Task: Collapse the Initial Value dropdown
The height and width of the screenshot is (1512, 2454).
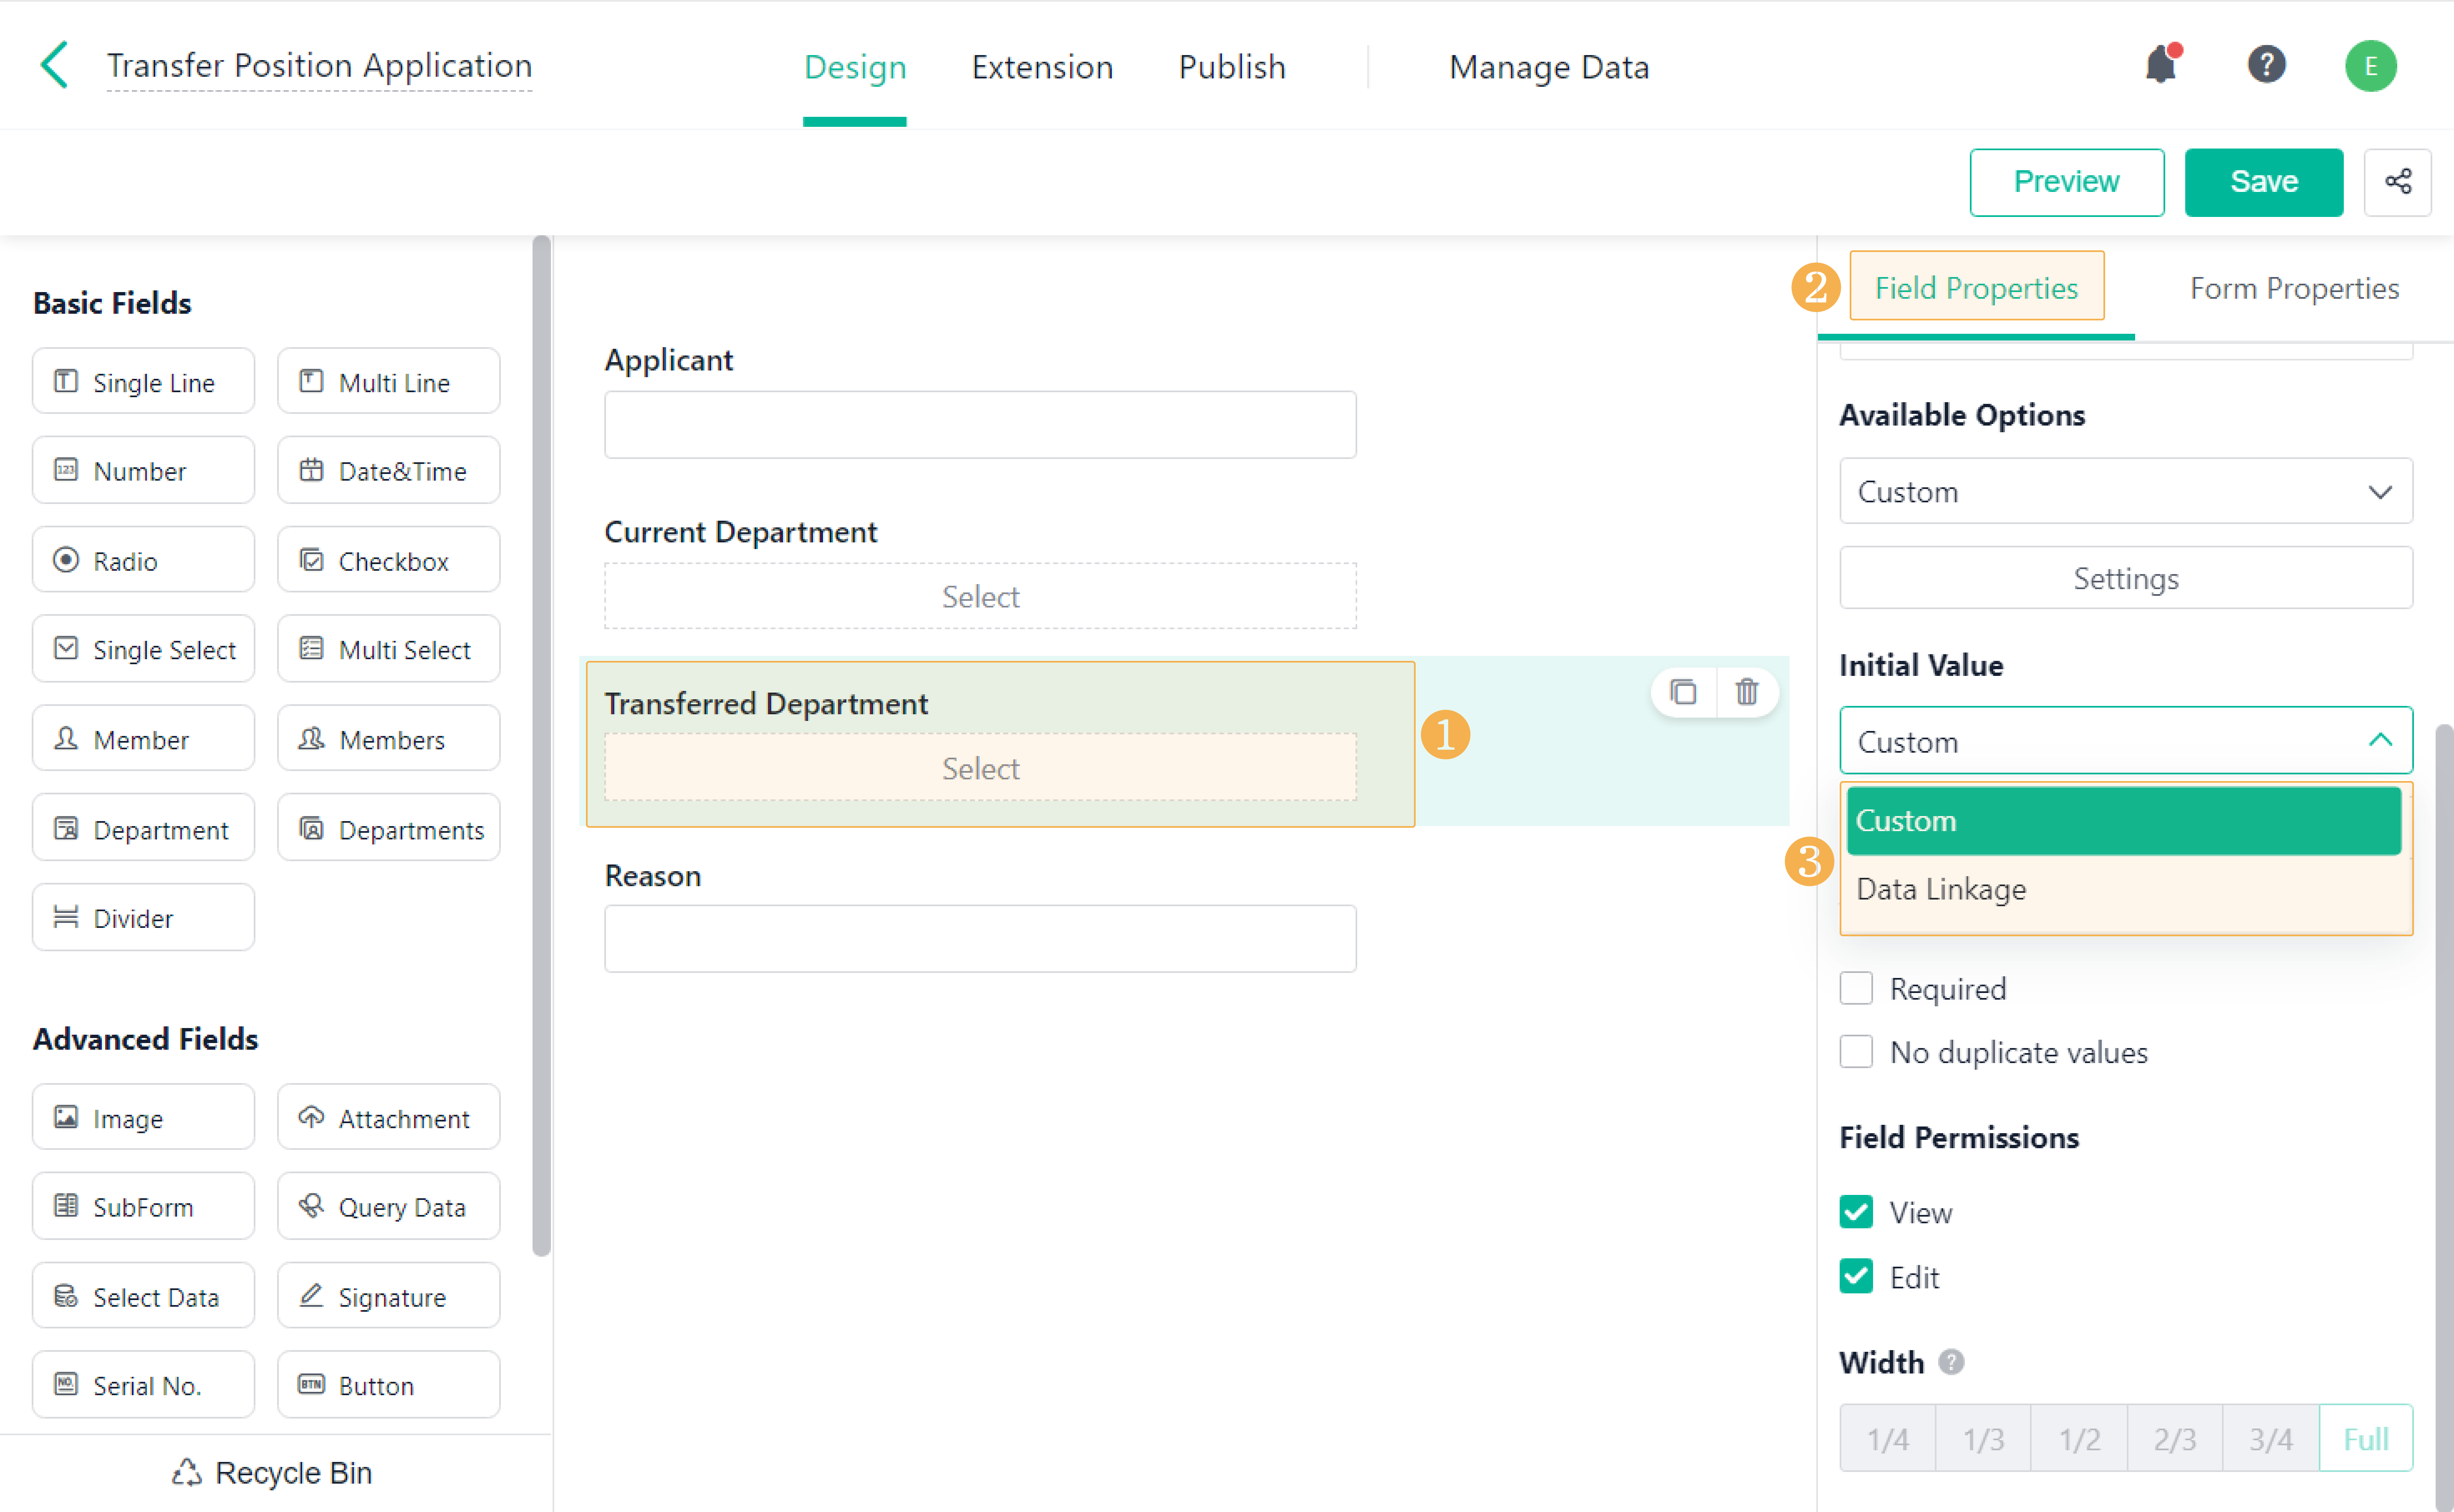Action: [x=2125, y=741]
